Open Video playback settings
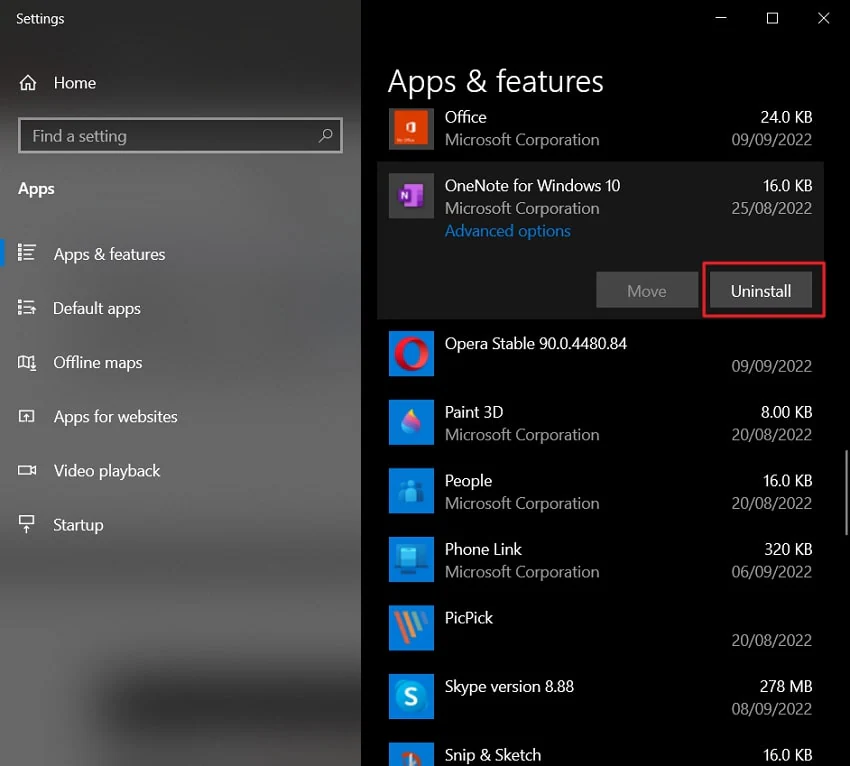Screen dimensions: 850x766 point(106,471)
